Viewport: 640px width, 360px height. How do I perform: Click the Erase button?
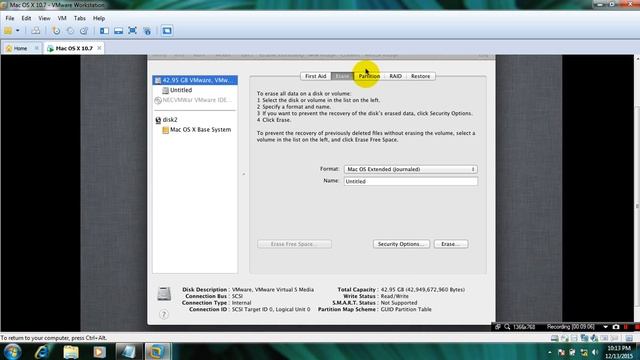click(451, 244)
